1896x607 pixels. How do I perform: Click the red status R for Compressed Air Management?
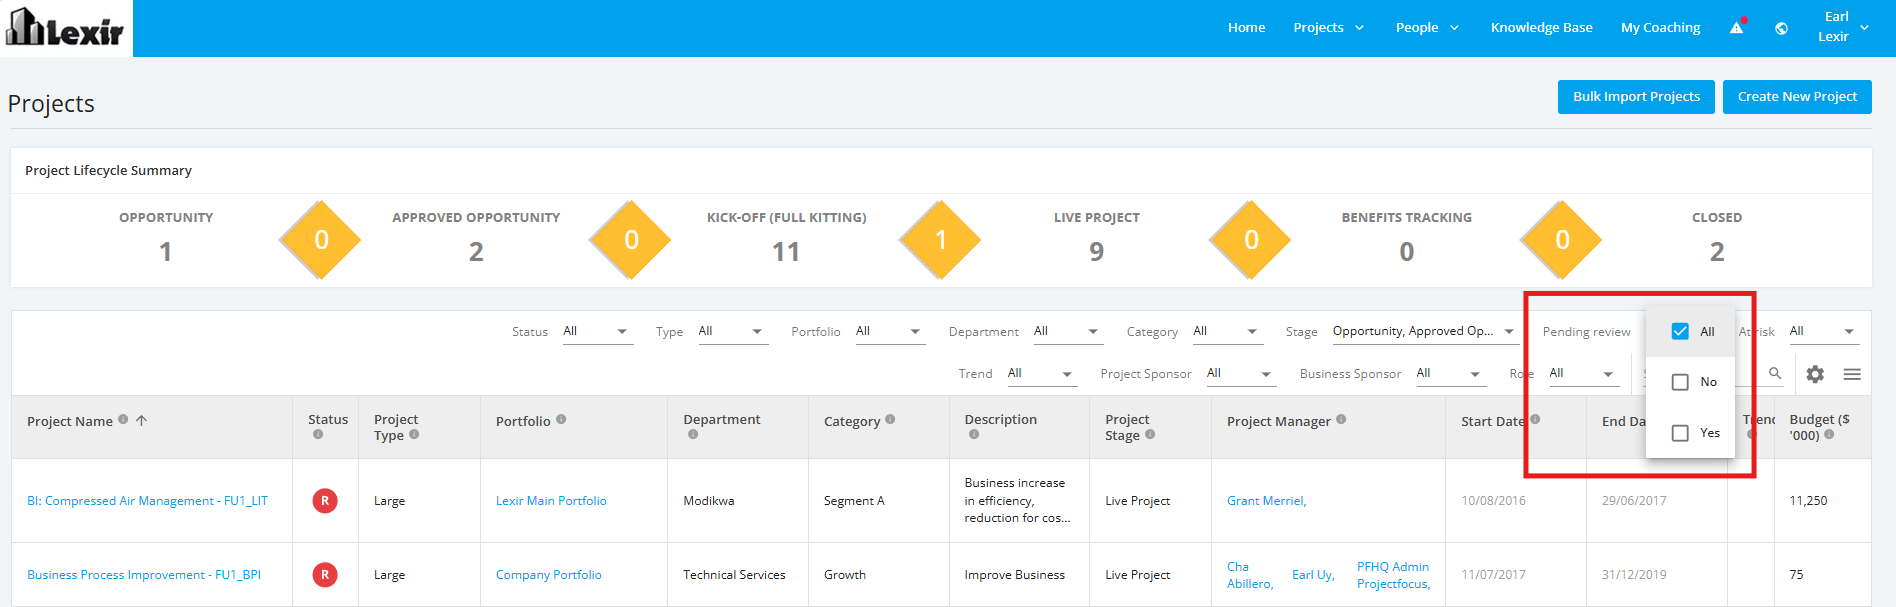(x=325, y=501)
